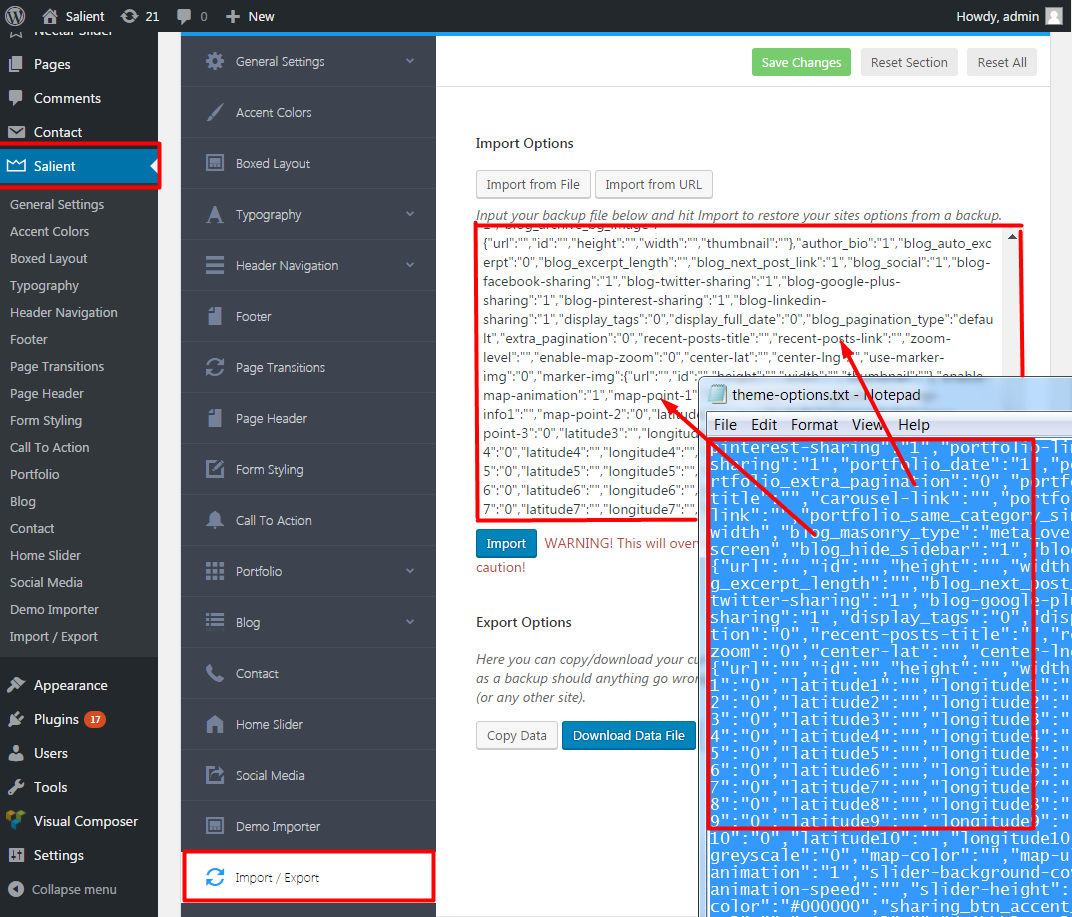Click the Import from File button

coord(533,185)
